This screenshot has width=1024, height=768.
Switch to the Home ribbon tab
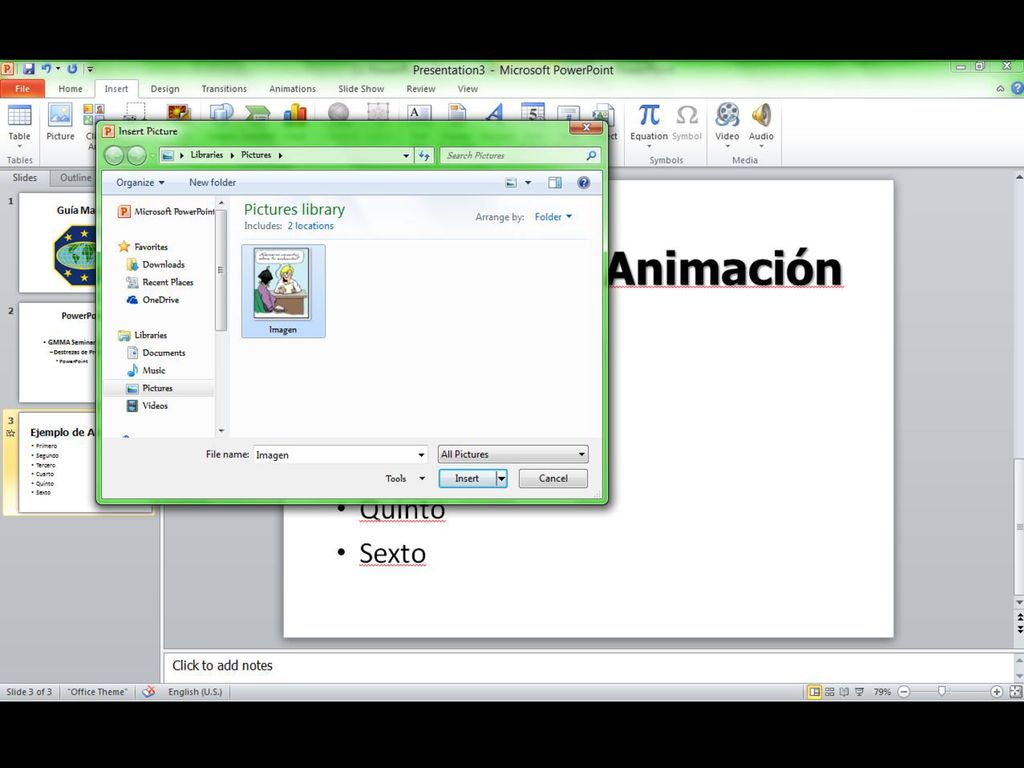[70, 89]
